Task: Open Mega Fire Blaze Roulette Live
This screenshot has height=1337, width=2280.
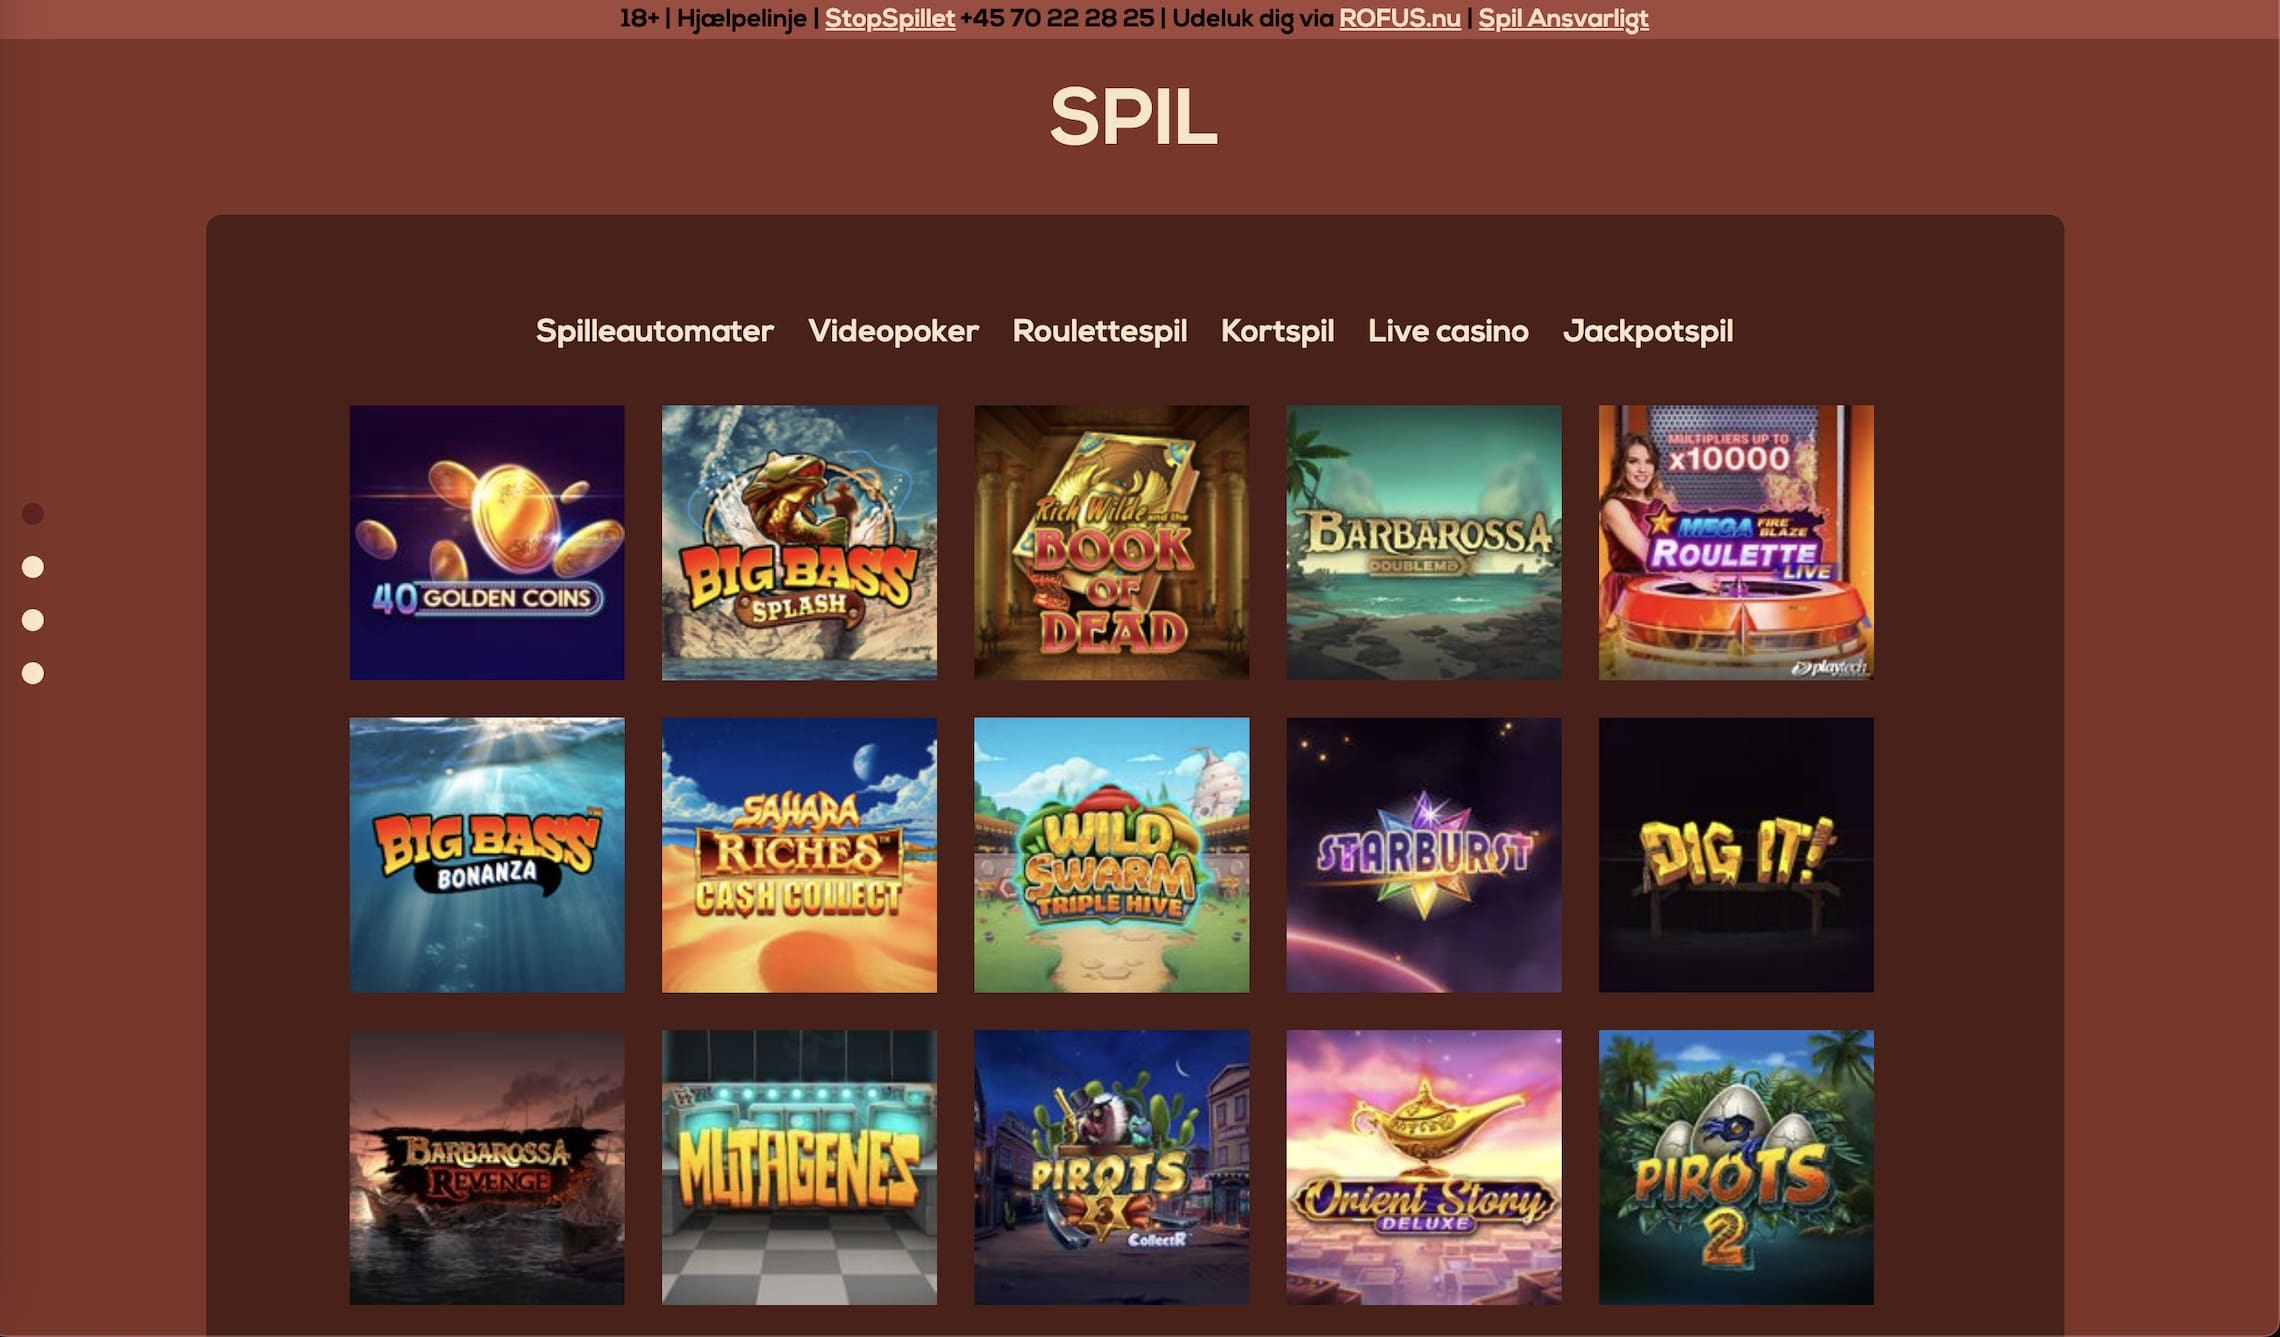Action: [x=1736, y=542]
